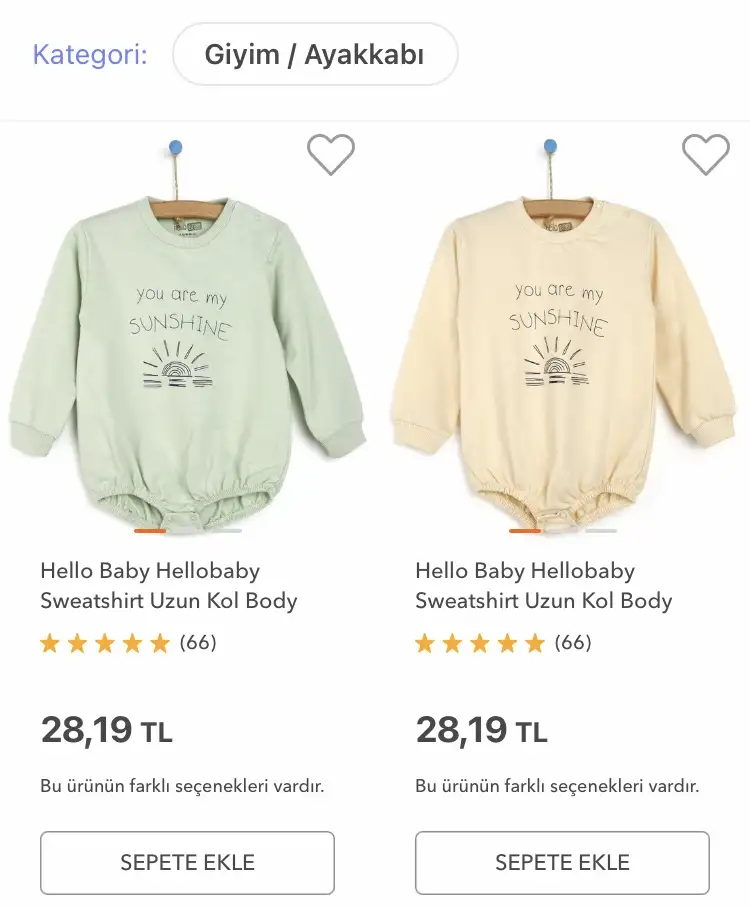The image size is (750, 909).
Task: Open the green Hello Baby Sweatshirt title link
Action: click(x=169, y=586)
